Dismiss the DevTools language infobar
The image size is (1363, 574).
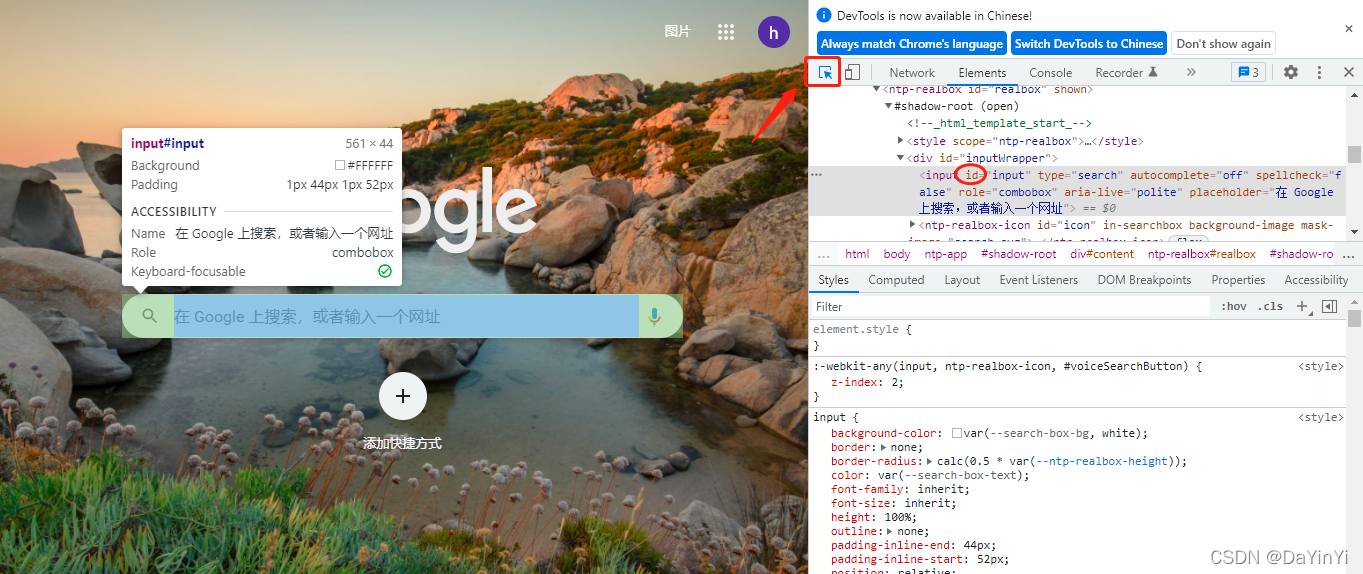(x=1348, y=30)
